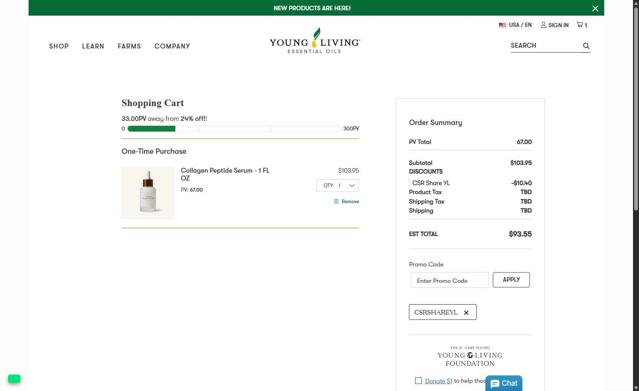This screenshot has height=391, width=639.
Task: Open Collagen Peptide Serum product thumbnail
Action: 148,192
